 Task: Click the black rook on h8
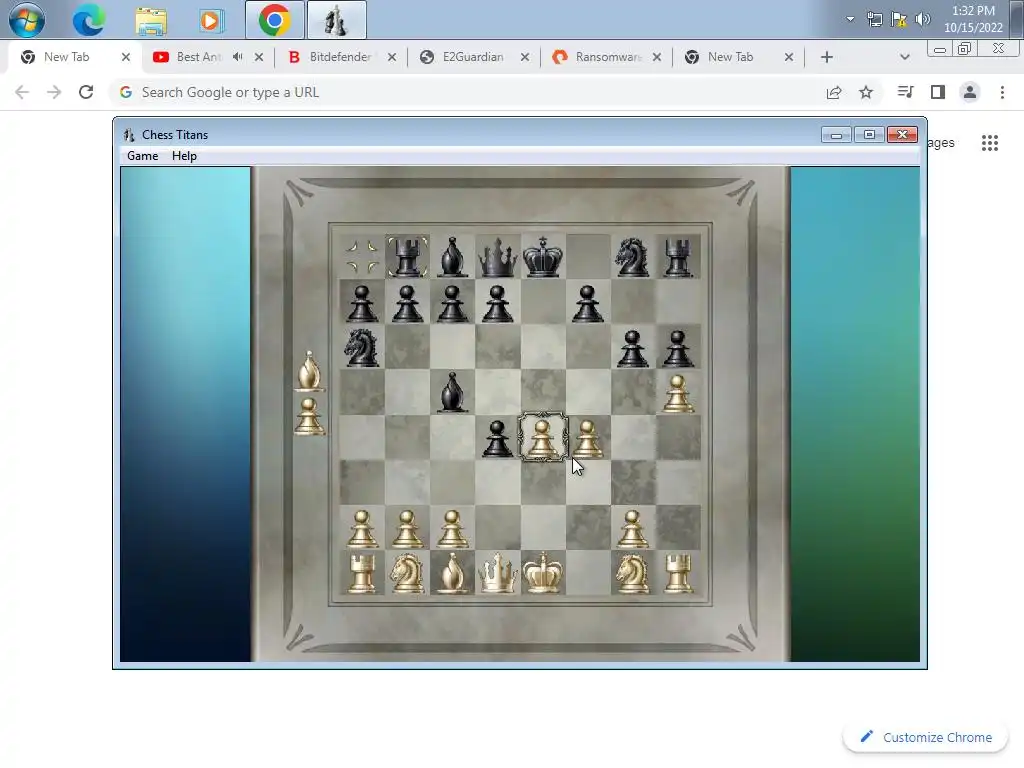pos(677,257)
